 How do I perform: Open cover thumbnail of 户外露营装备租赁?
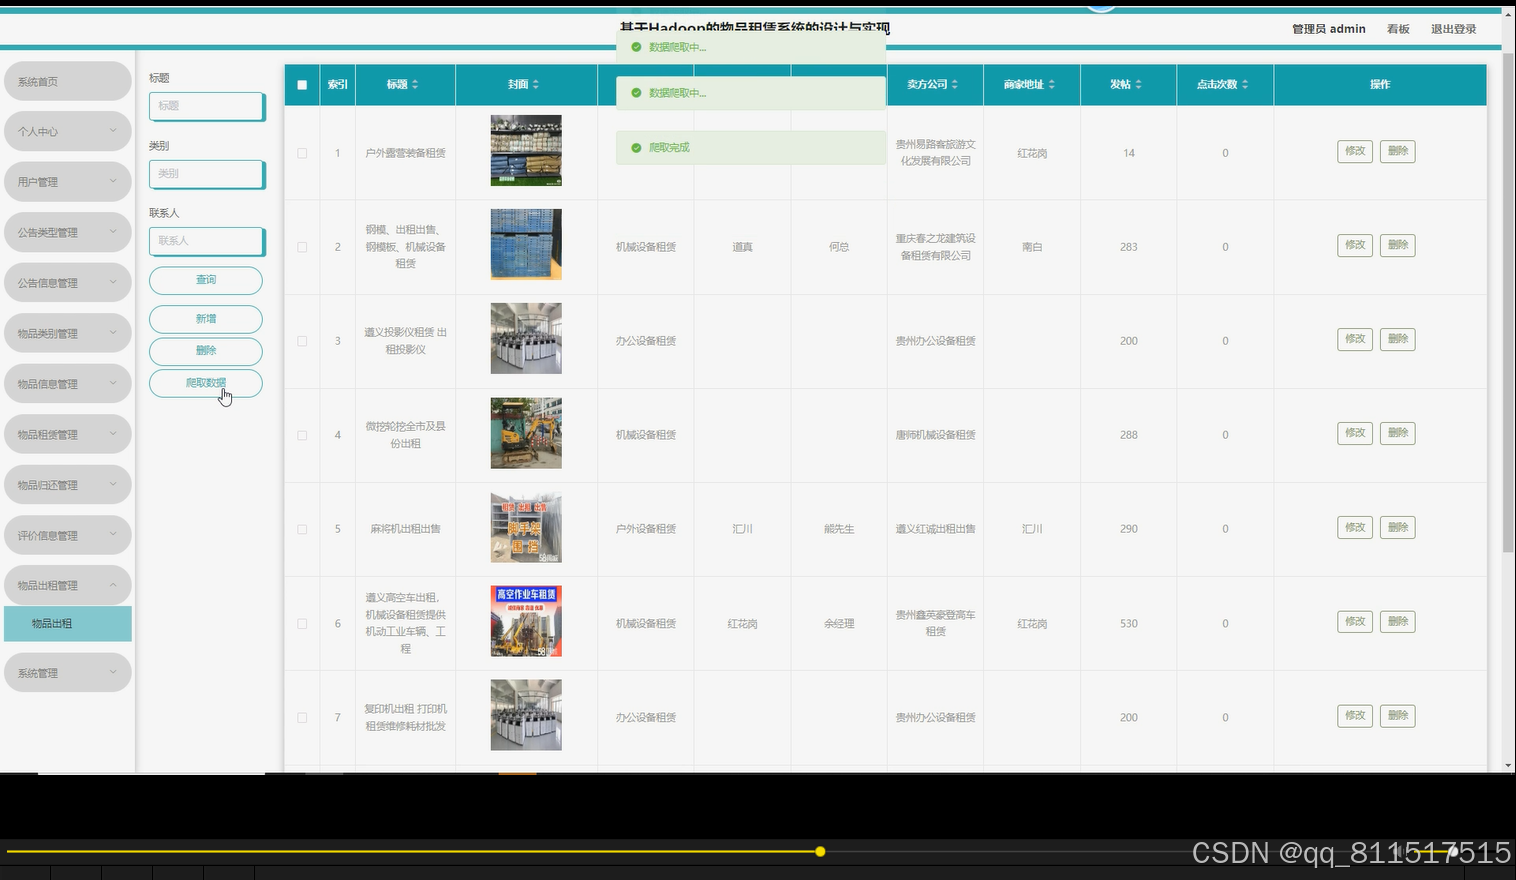coord(526,150)
